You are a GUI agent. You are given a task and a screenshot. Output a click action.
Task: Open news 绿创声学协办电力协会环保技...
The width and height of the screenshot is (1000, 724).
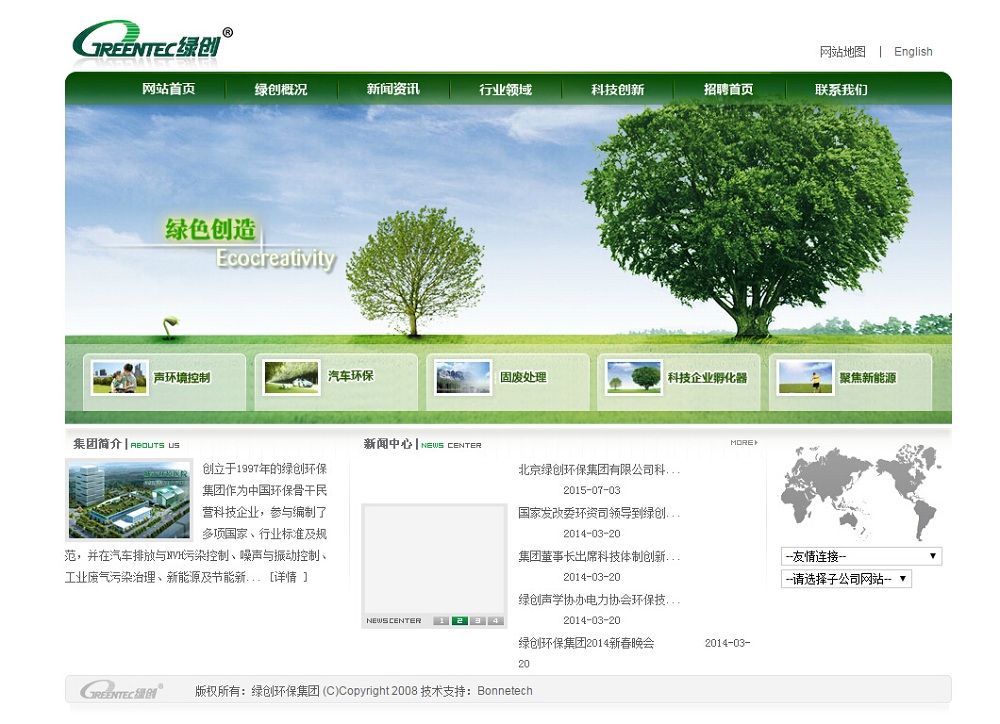coord(599,600)
